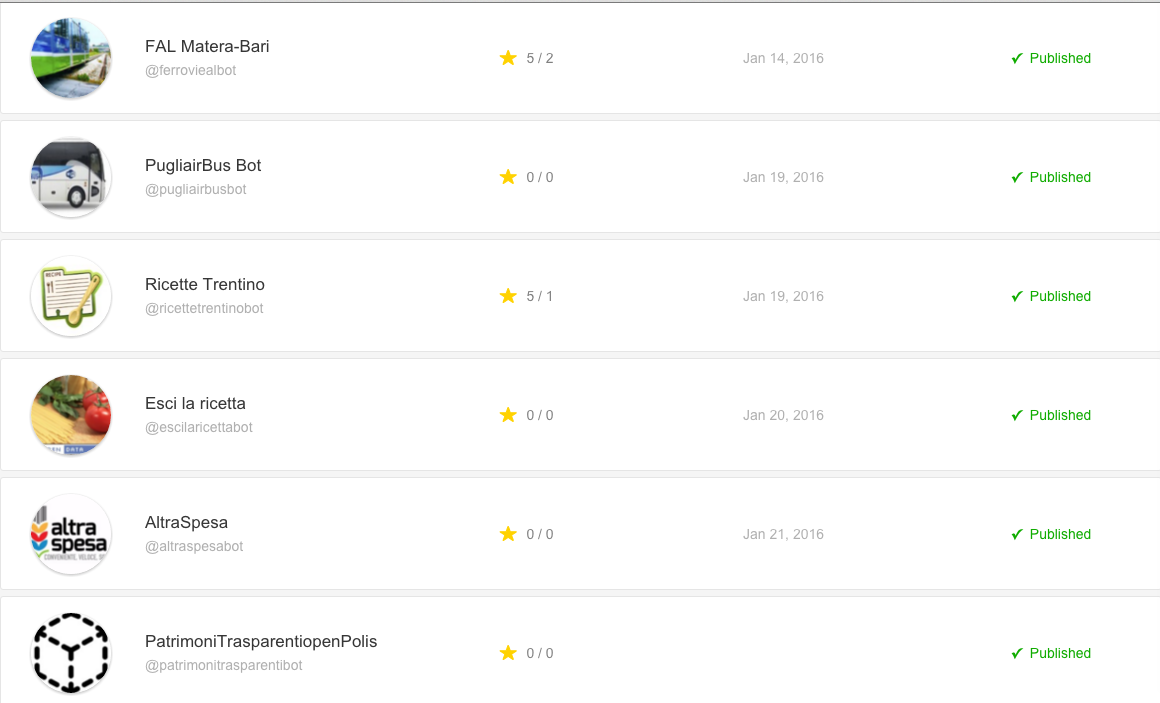The image size is (1160, 703).
Task: Select the star icon in AltraSpesa row
Action: click(x=508, y=534)
